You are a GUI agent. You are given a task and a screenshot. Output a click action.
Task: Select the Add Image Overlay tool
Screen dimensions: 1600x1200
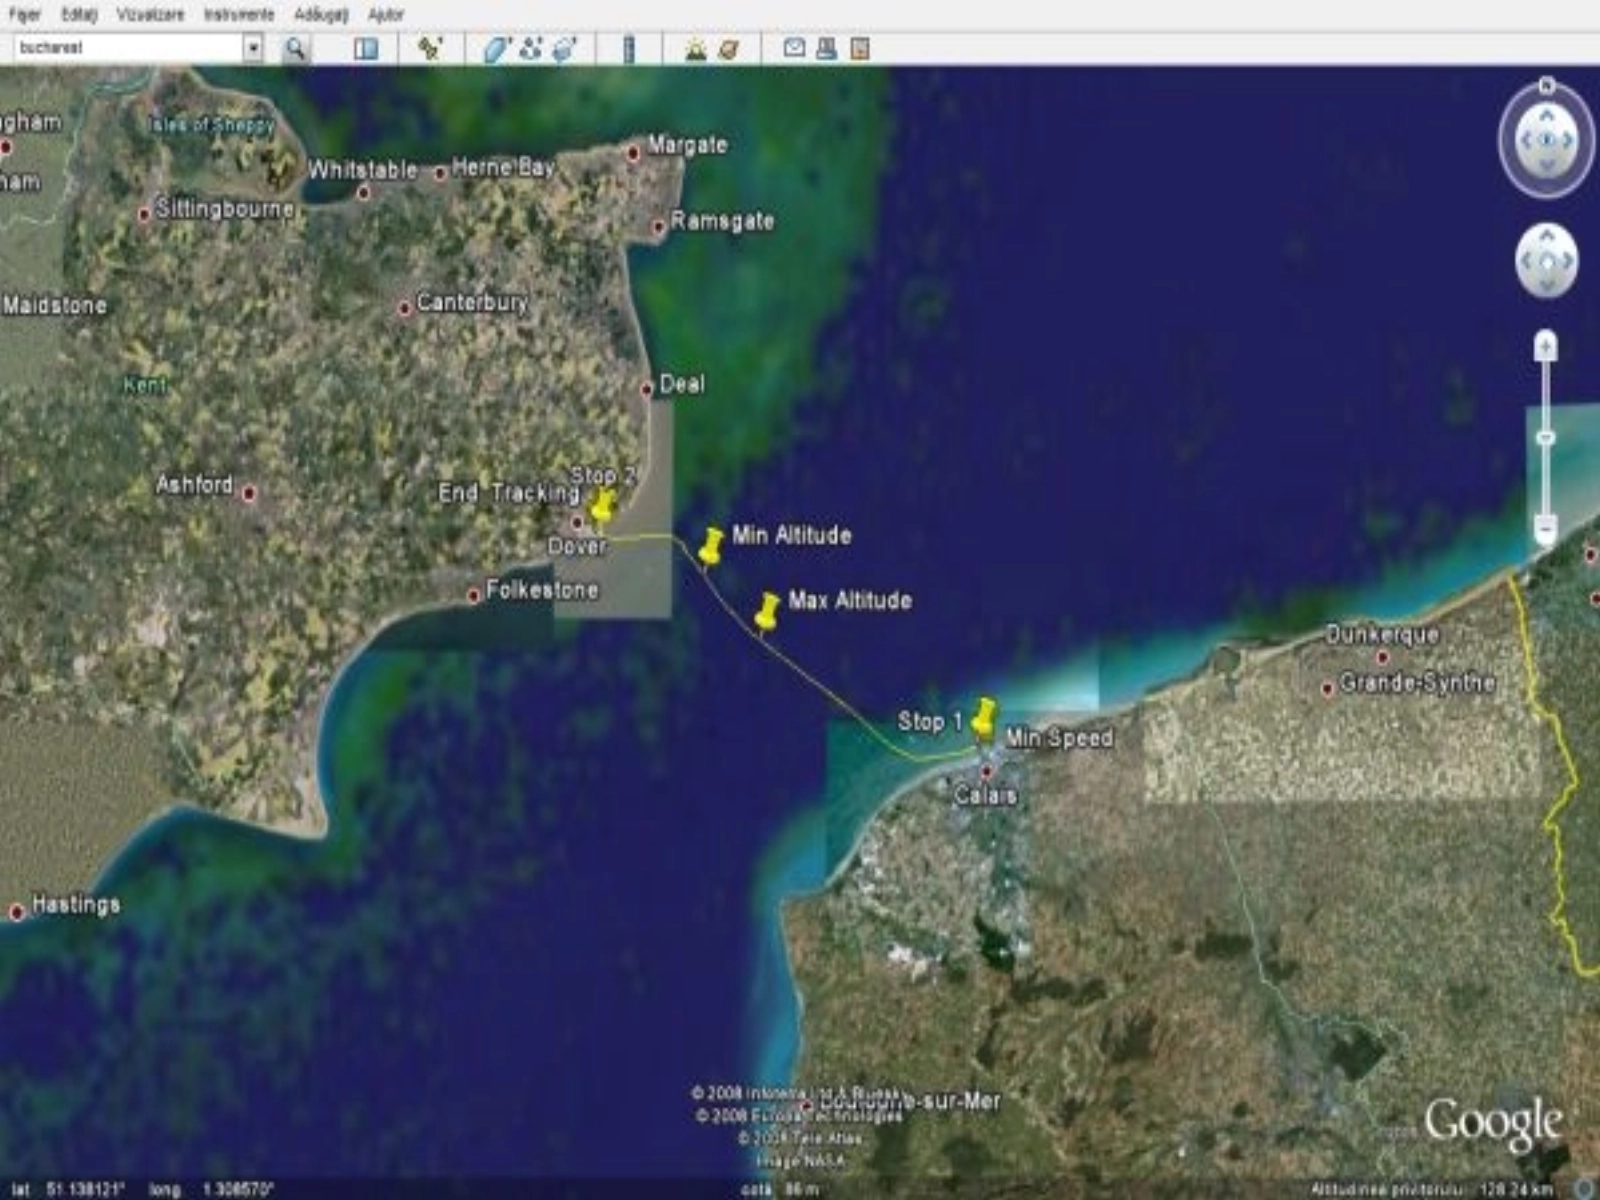(x=565, y=48)
